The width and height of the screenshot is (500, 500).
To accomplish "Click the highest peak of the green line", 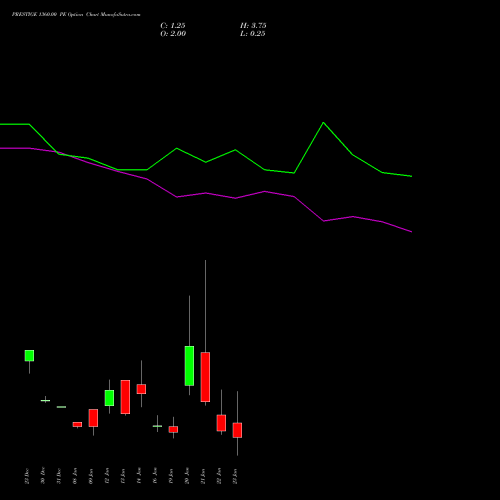I will [x=323, y=123].
